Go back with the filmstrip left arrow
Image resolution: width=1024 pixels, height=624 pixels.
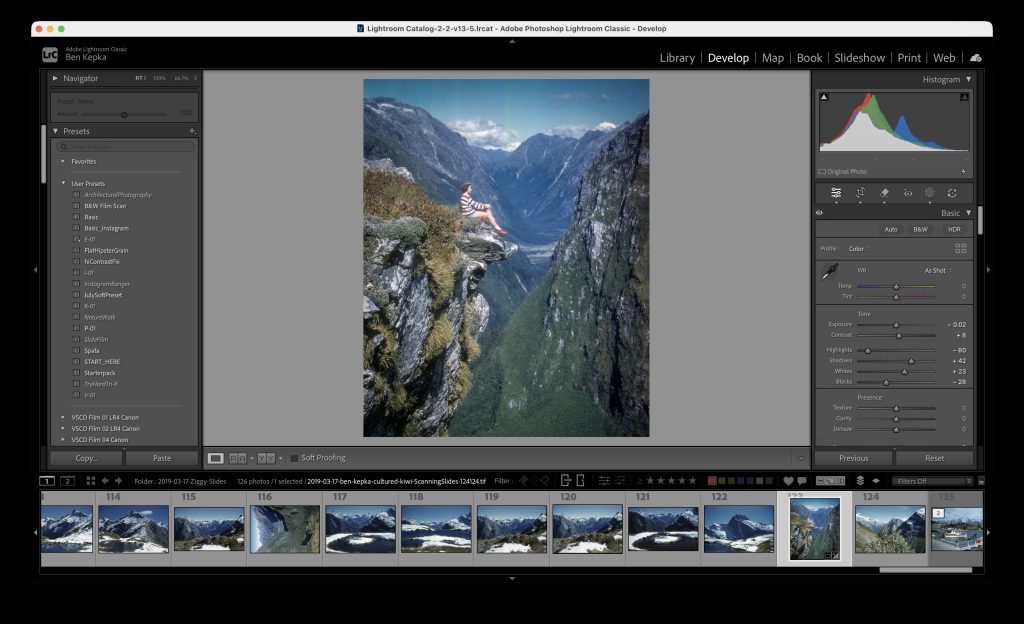(105, 480)
